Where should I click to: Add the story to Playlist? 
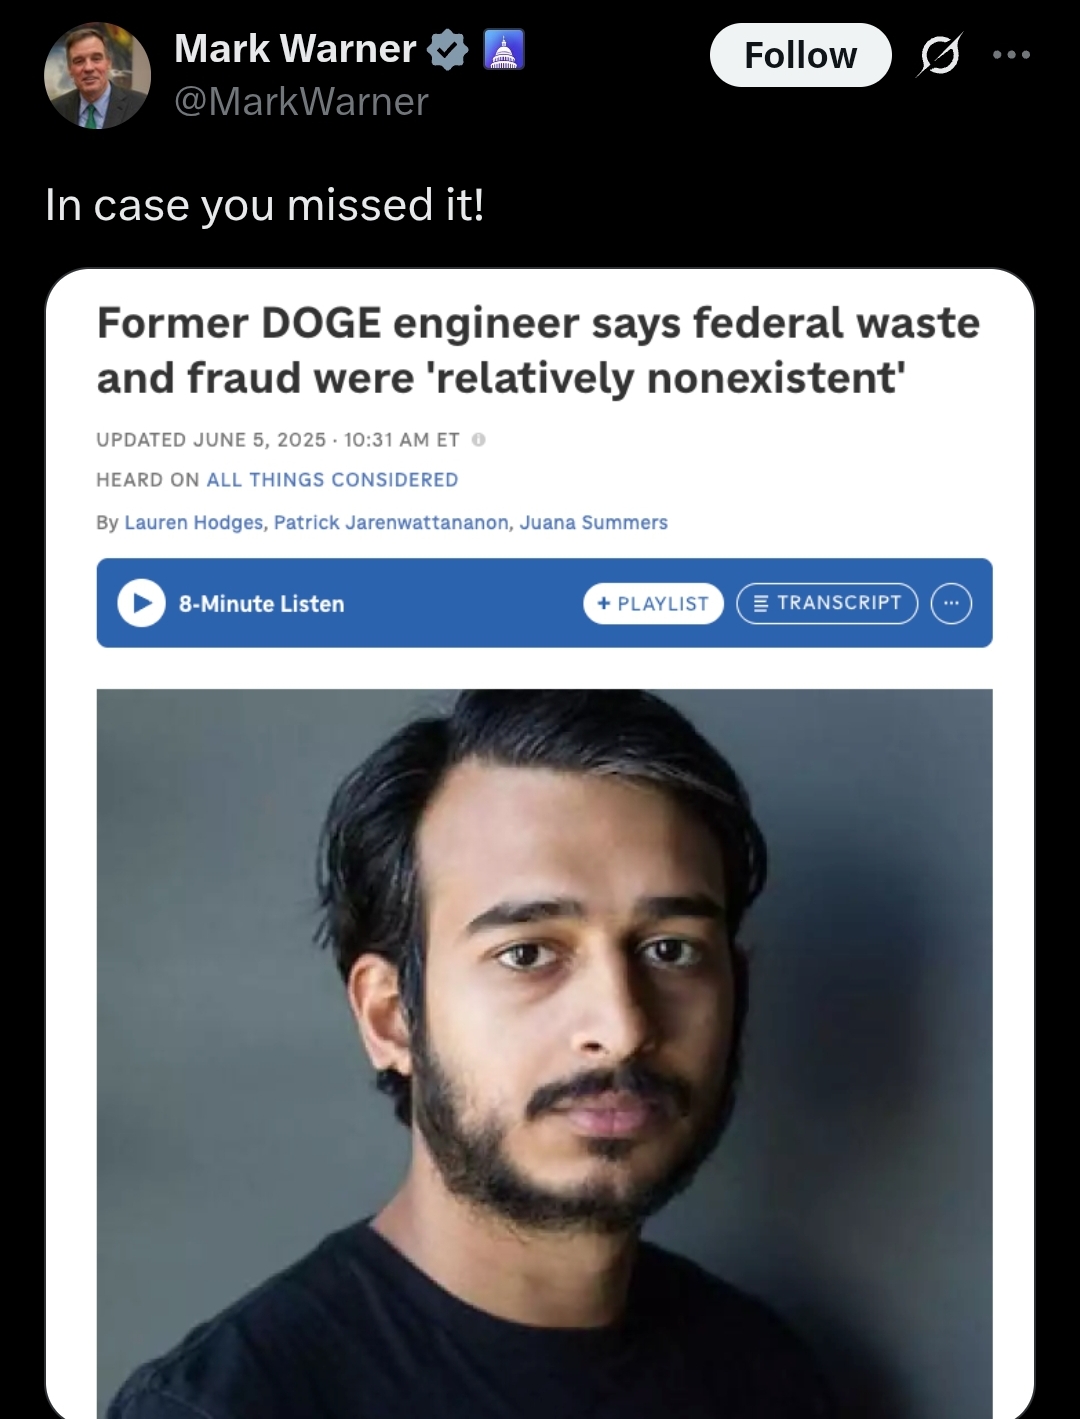[x=653, y=603]
